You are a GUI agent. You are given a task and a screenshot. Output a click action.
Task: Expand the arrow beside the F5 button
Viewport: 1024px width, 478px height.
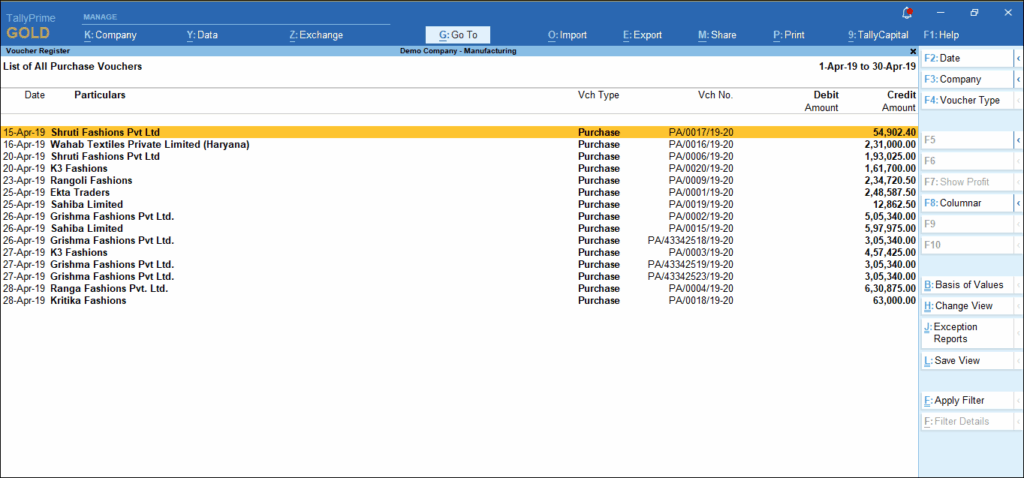(1019, 140)
